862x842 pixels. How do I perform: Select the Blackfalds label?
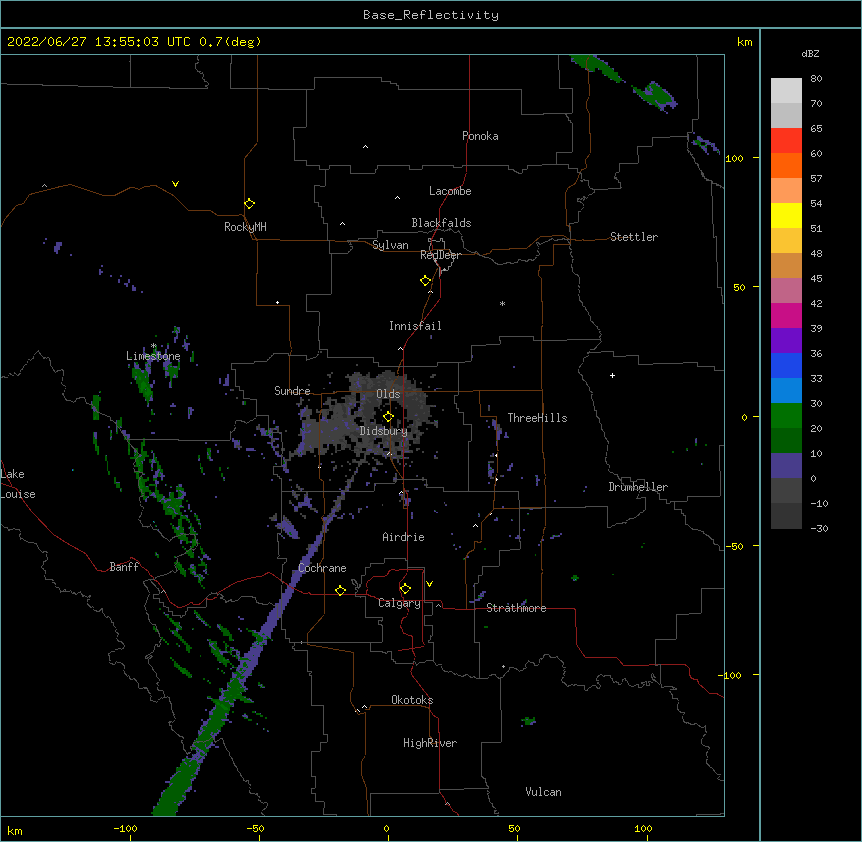point(441,223)
